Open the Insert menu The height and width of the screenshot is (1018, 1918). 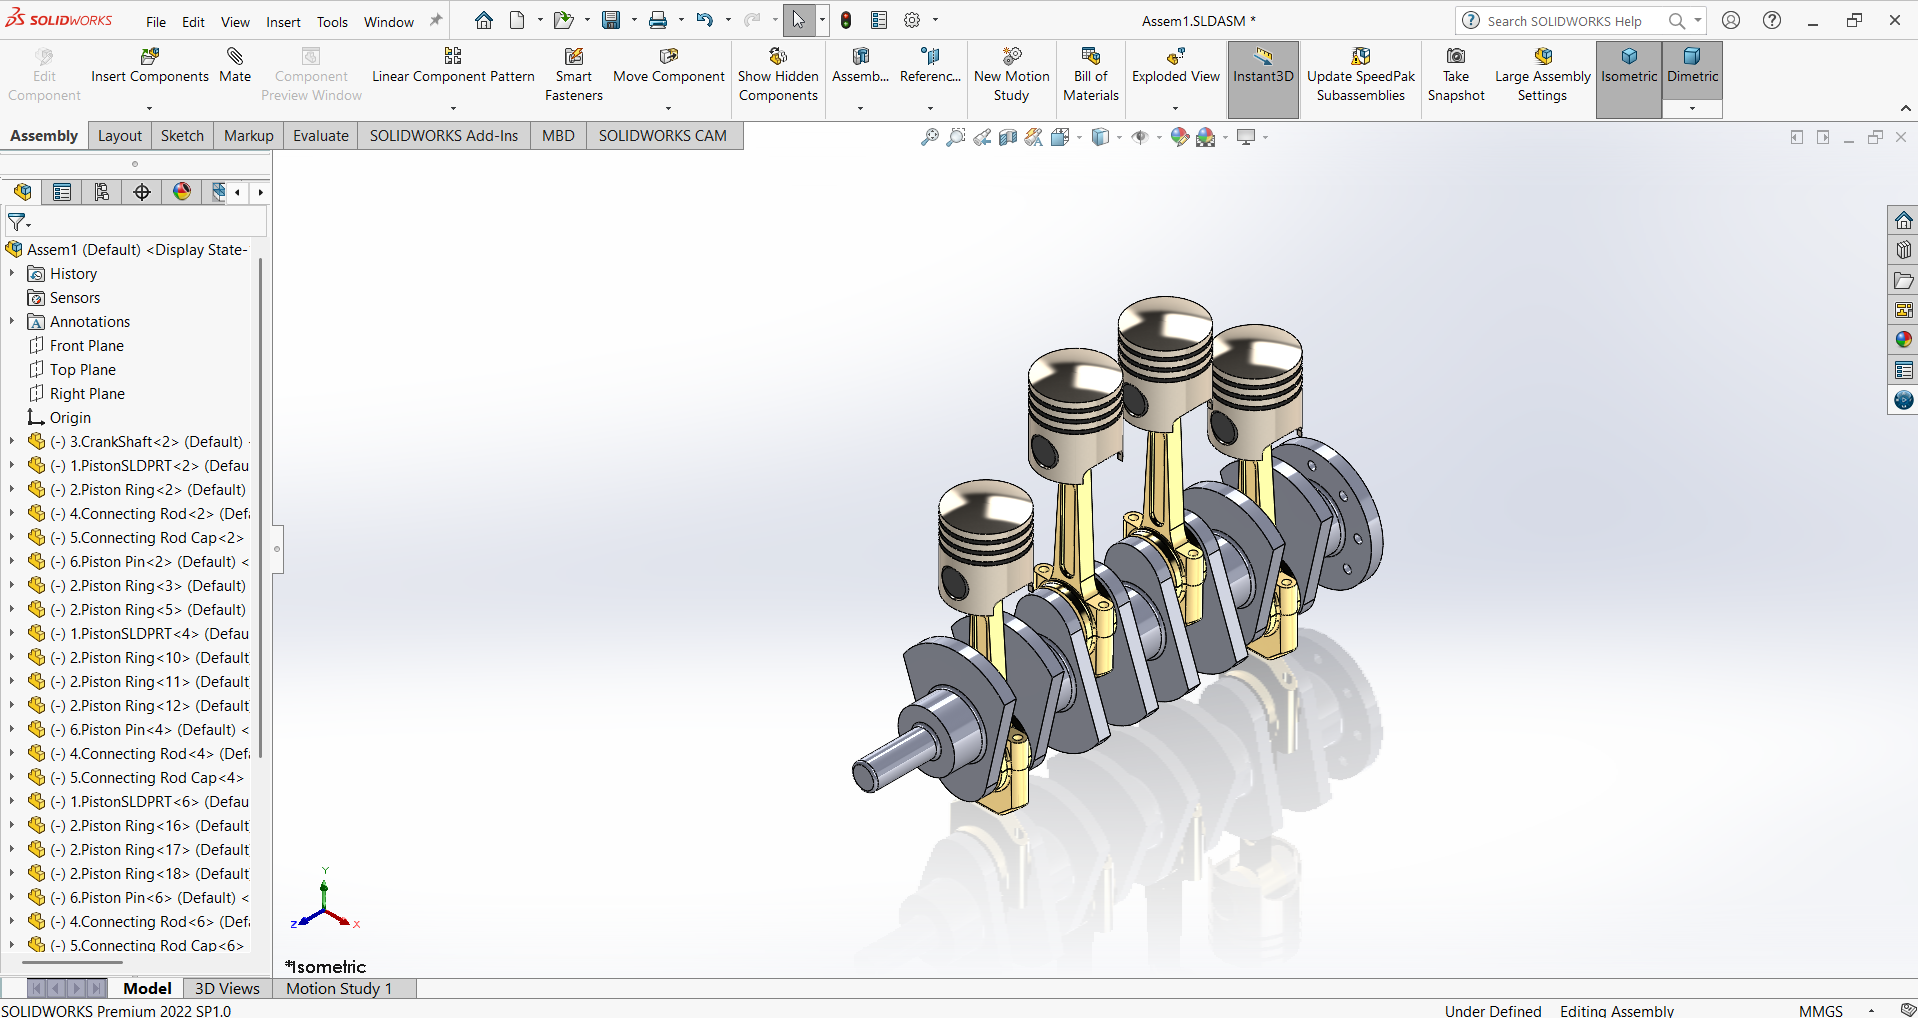click(x=283, y=22)
